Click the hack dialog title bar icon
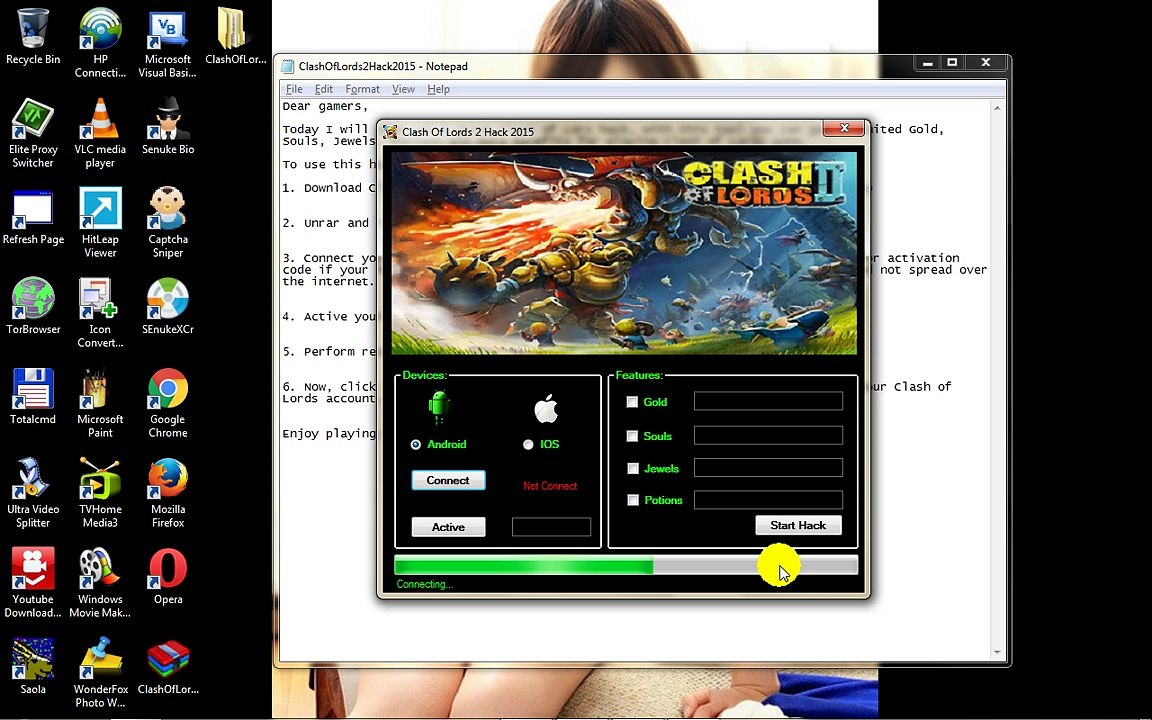Image resolution: width=1152 pixels, height=720 pixels. (x=390, y=132)
